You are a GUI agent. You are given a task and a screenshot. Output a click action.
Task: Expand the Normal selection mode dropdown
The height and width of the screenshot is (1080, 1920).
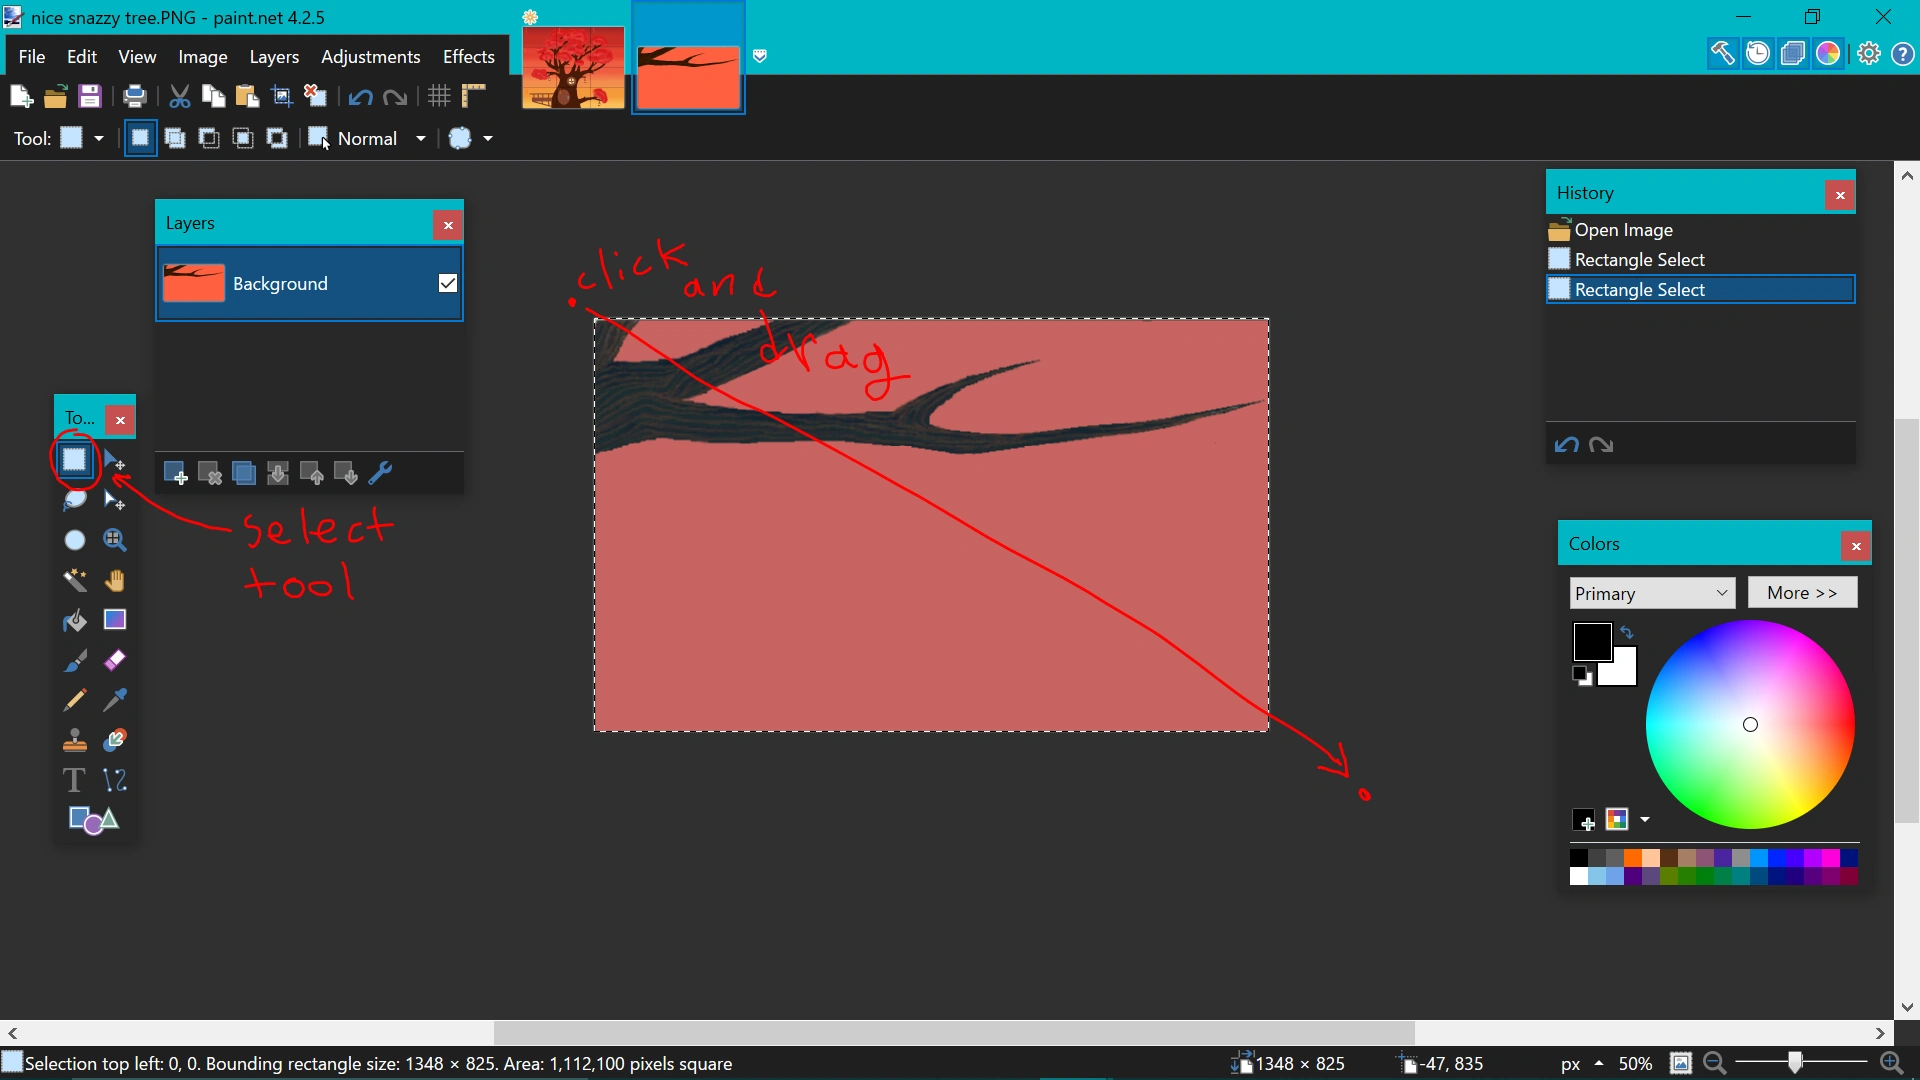tap(420, 139)
